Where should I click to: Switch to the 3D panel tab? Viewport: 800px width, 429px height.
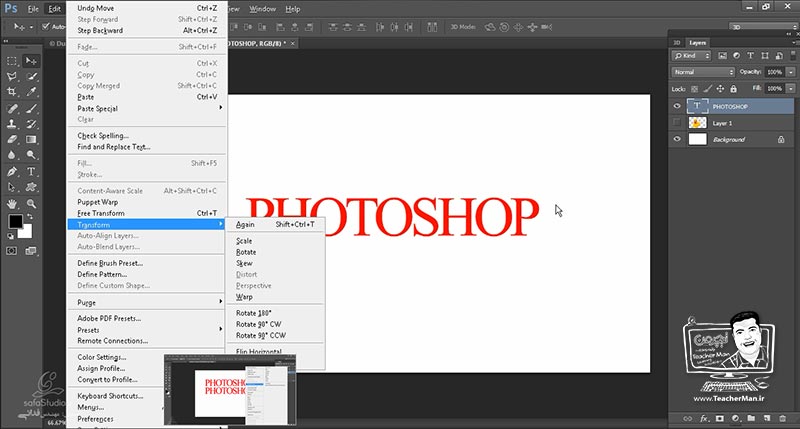pyautogui.click(x=677, y=42)
